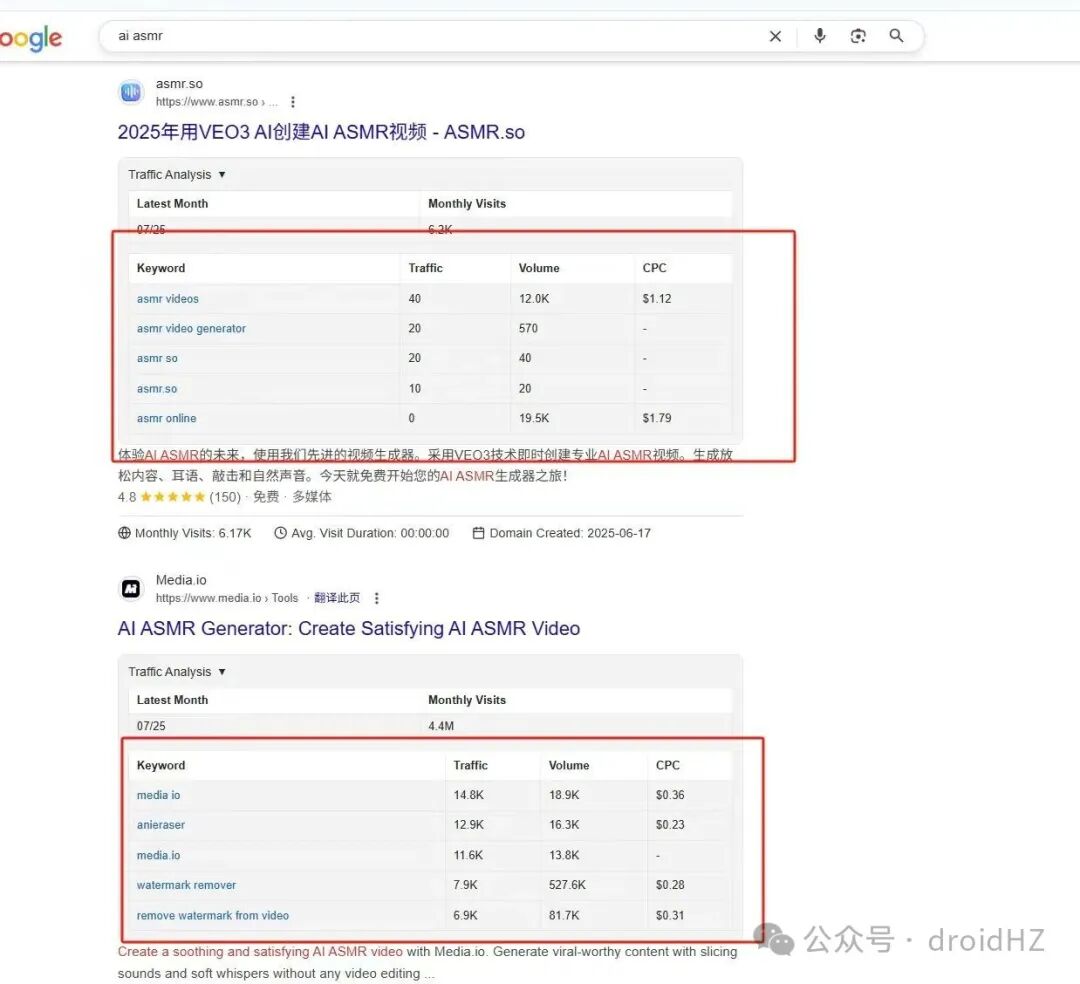
Task: Select the $1.12 CPC cell
Action: (656, 299)
